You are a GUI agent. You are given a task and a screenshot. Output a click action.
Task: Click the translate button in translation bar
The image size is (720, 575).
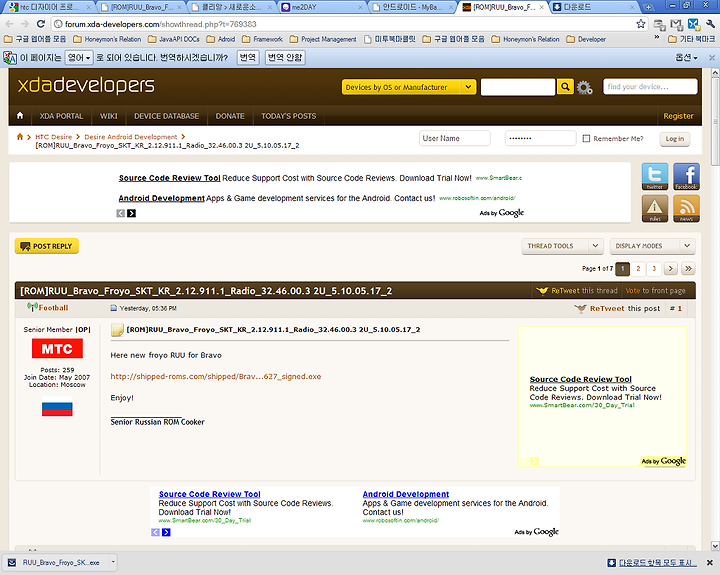coord(248,58)
